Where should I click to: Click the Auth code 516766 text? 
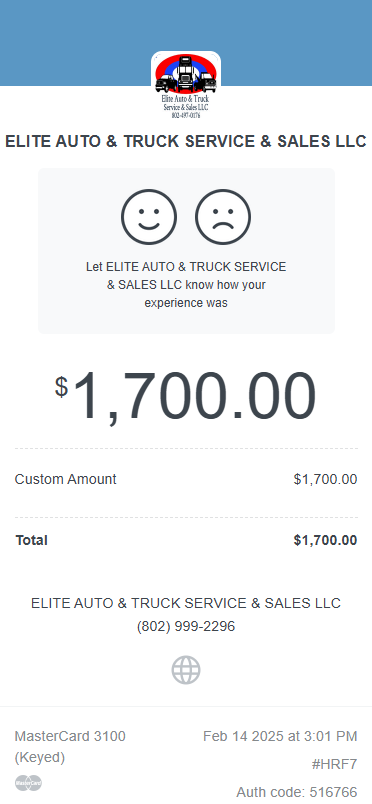point(297,792)
